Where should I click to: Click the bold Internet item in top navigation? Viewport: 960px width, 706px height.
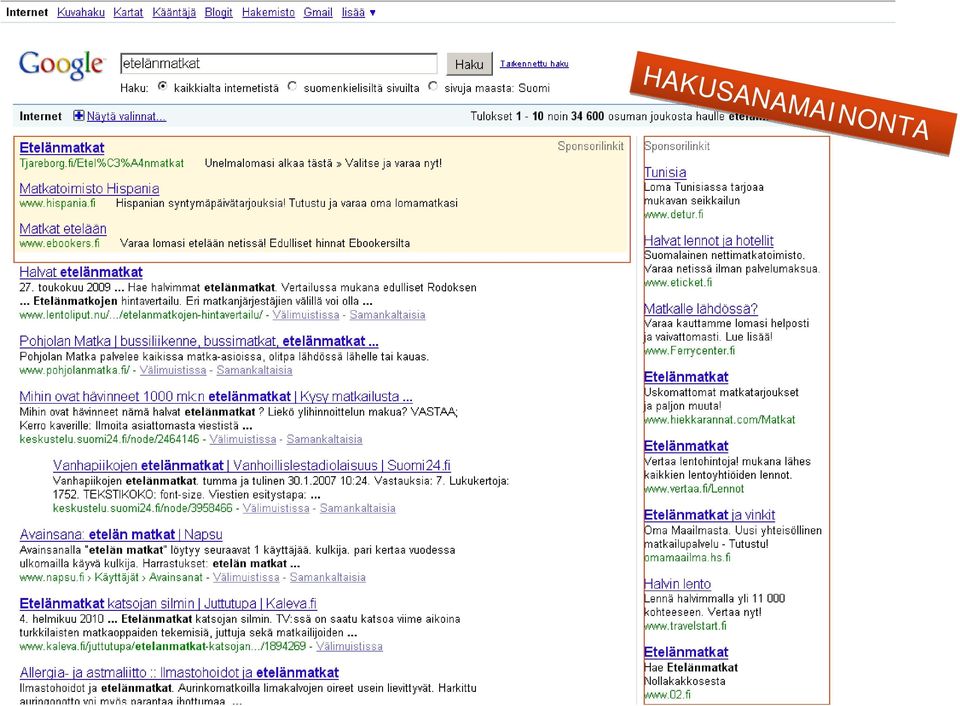pyautogui.click(x=27, y=12)
